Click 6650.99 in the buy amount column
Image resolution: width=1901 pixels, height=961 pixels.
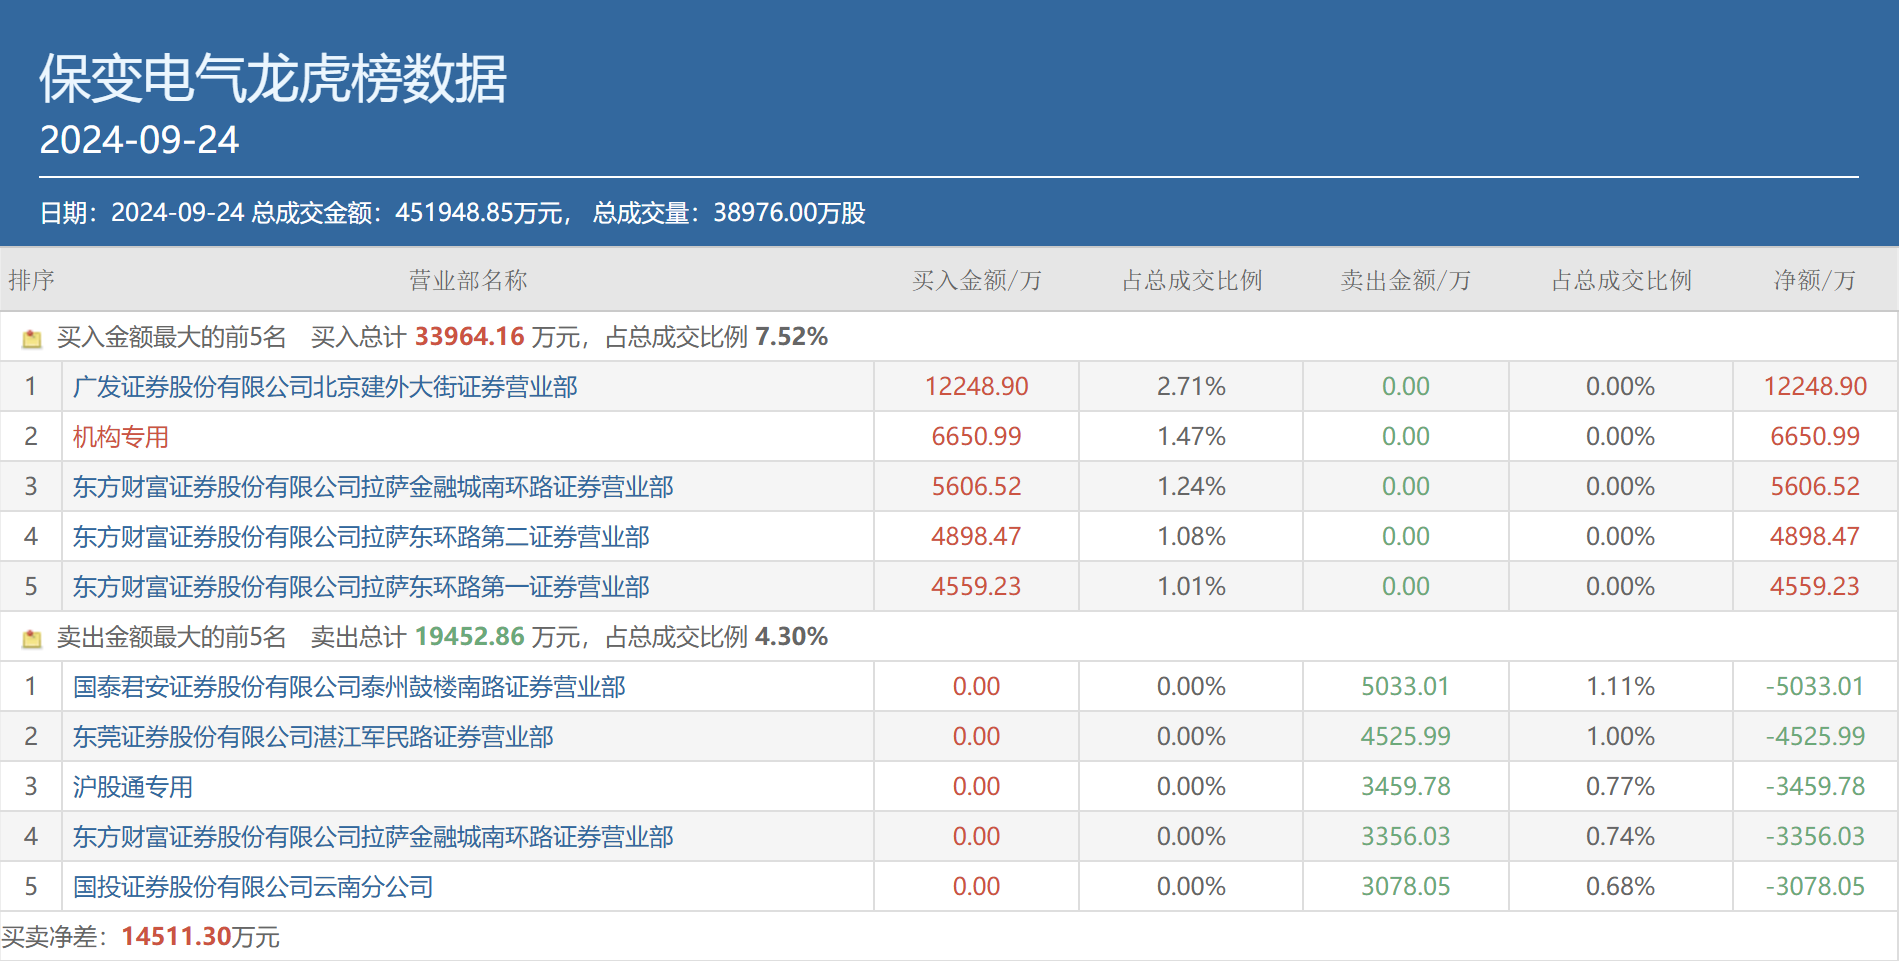point(976,437)
